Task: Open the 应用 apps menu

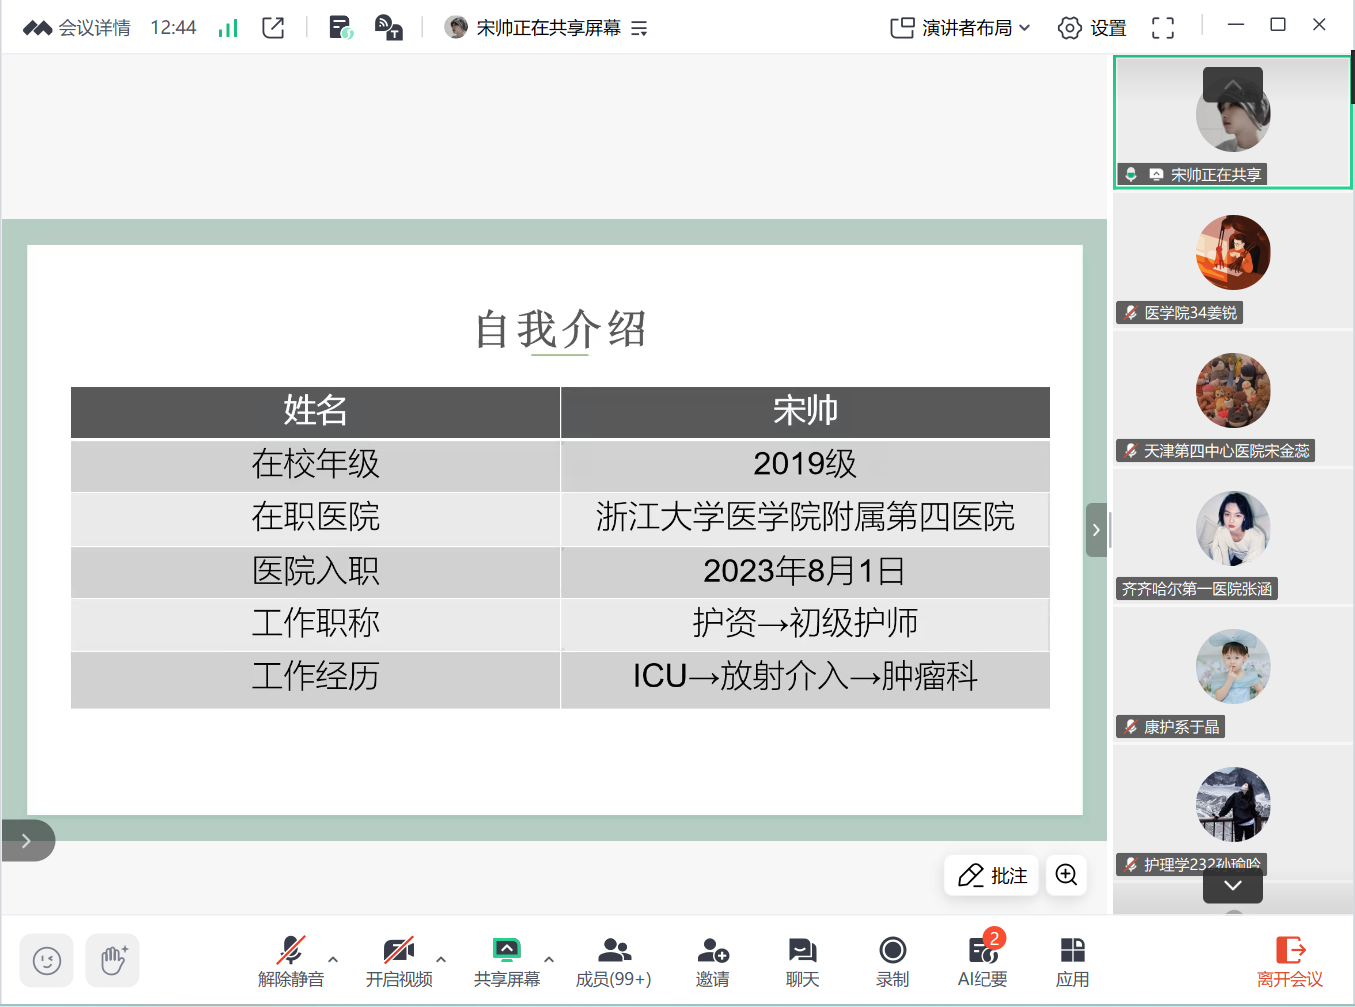Action: (1072, 961)
